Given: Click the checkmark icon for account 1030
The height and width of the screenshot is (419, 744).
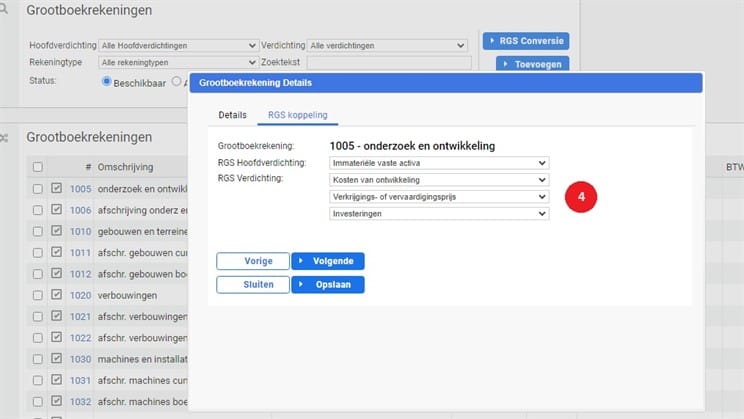Looking at the screenshot, I should tap(56, 358).
